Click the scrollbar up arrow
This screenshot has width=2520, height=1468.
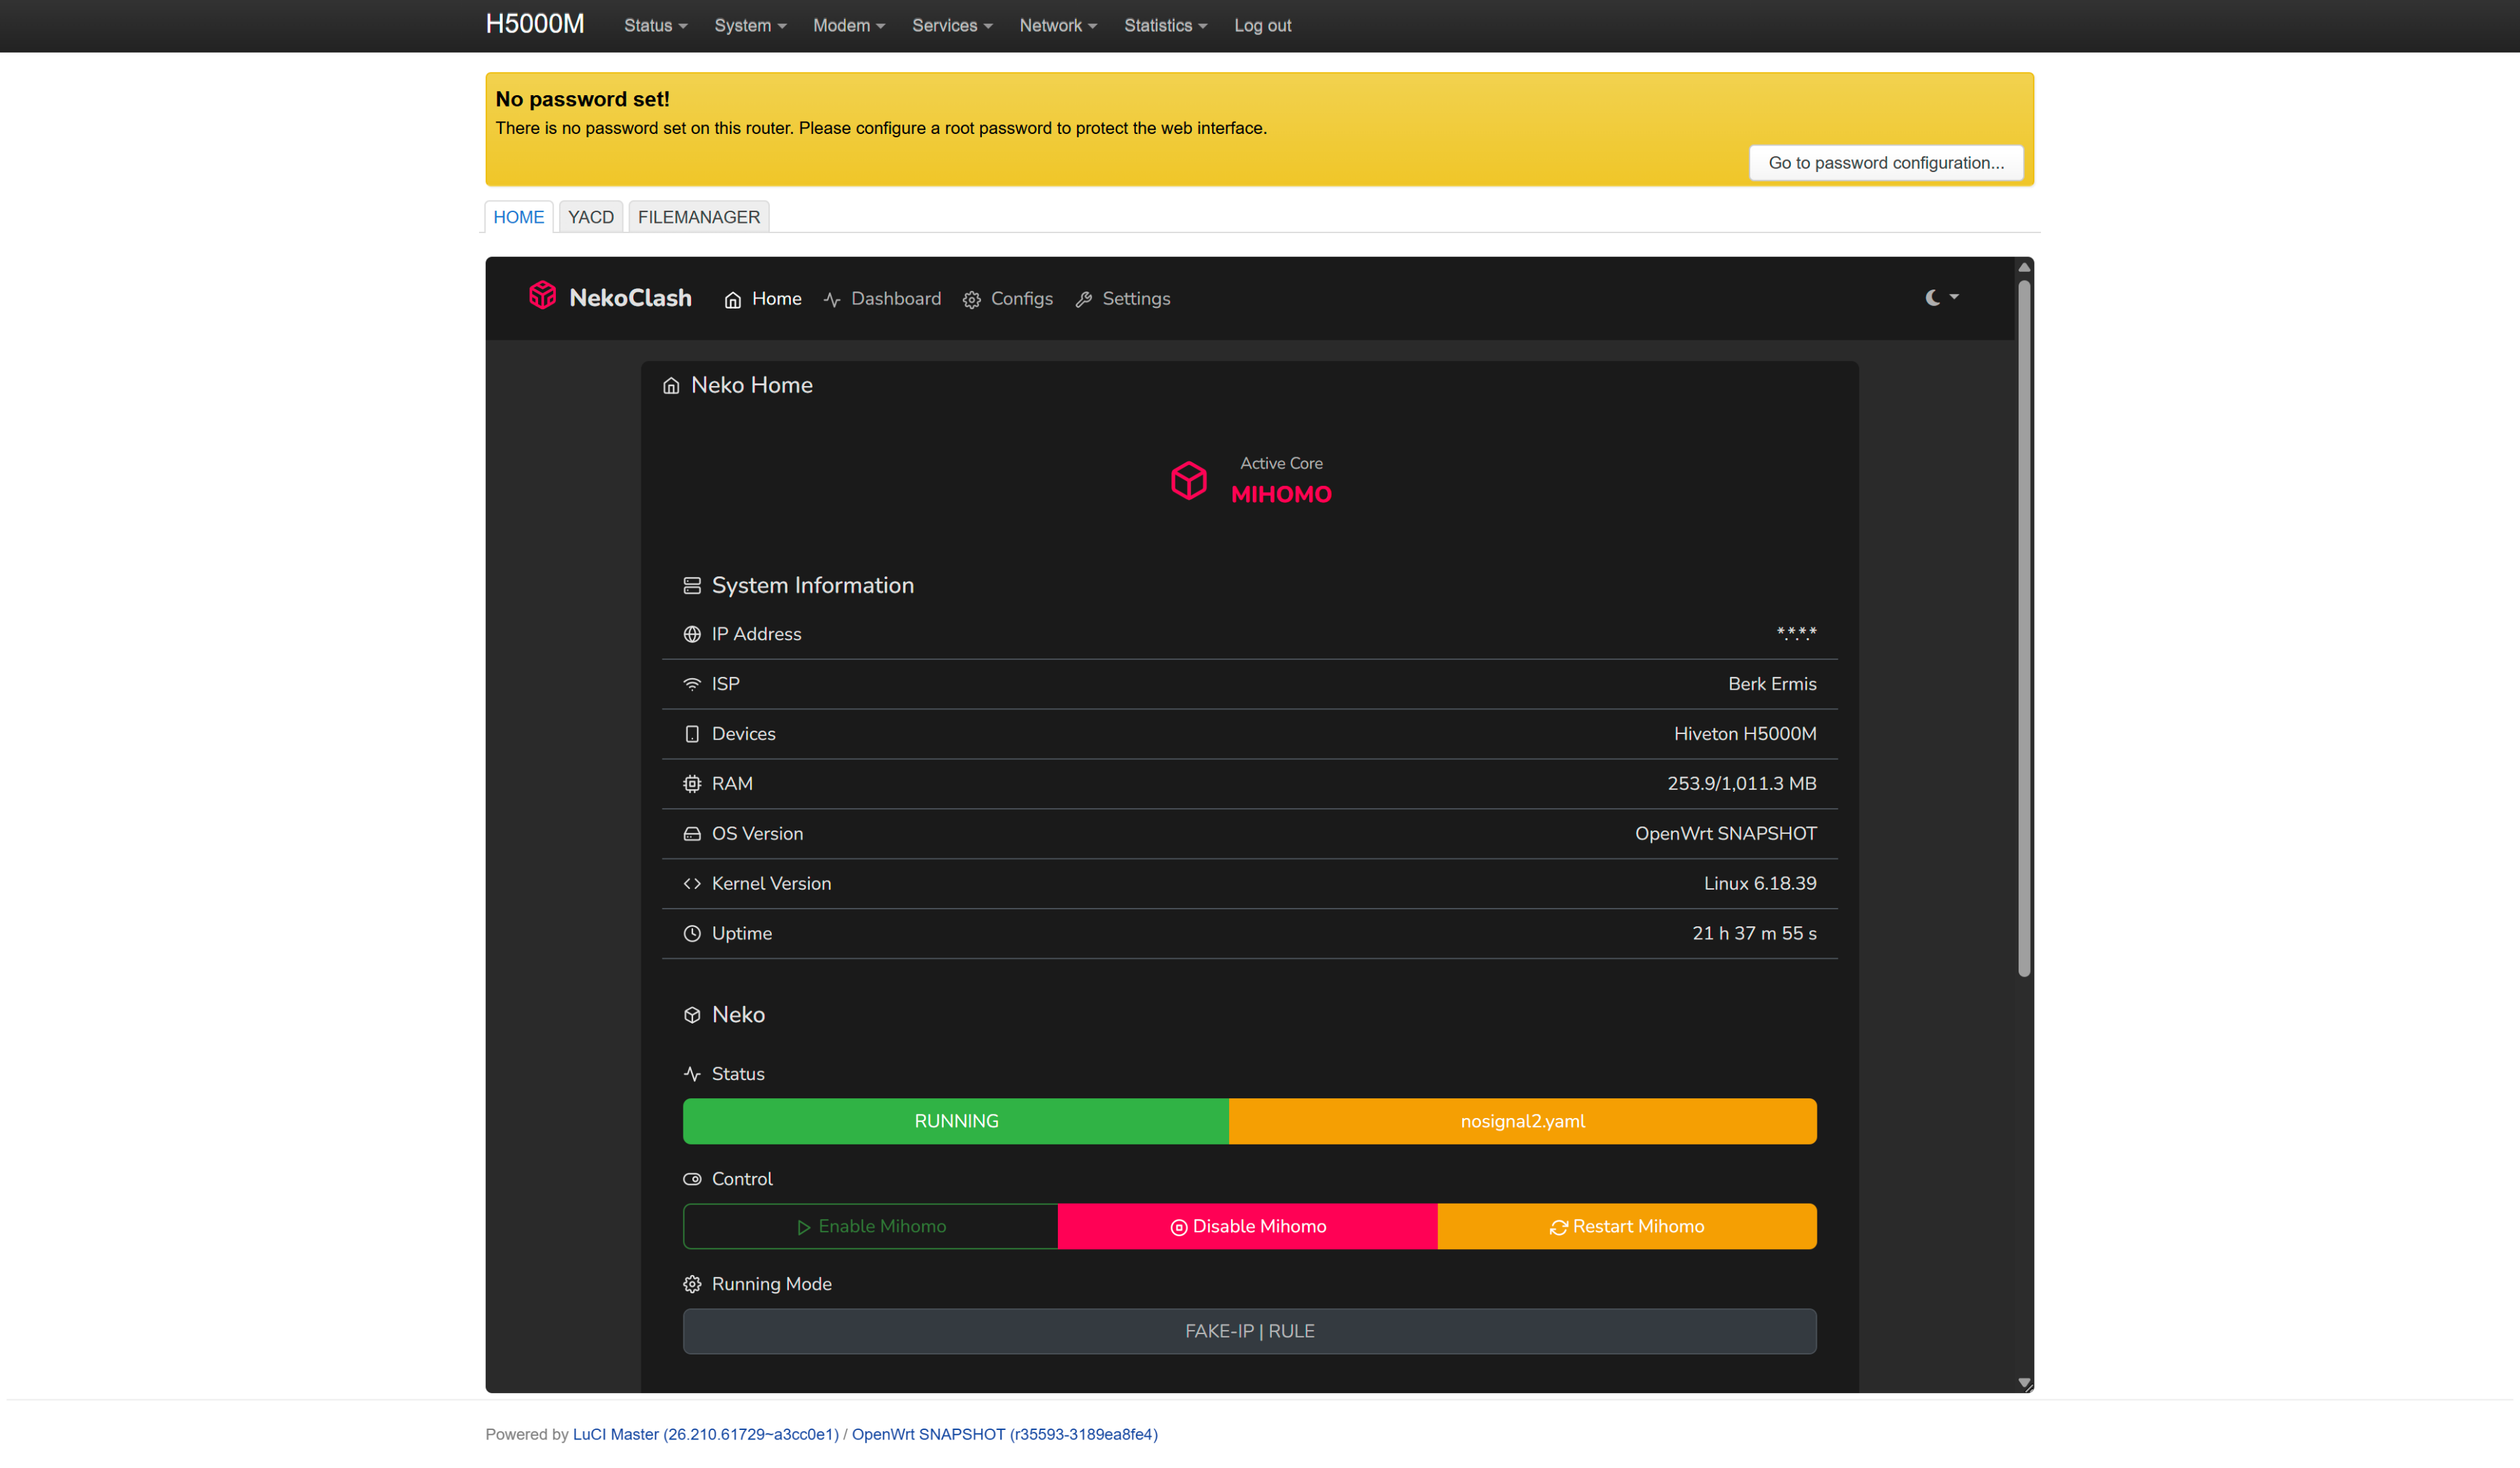click(x=2024, y=267)
